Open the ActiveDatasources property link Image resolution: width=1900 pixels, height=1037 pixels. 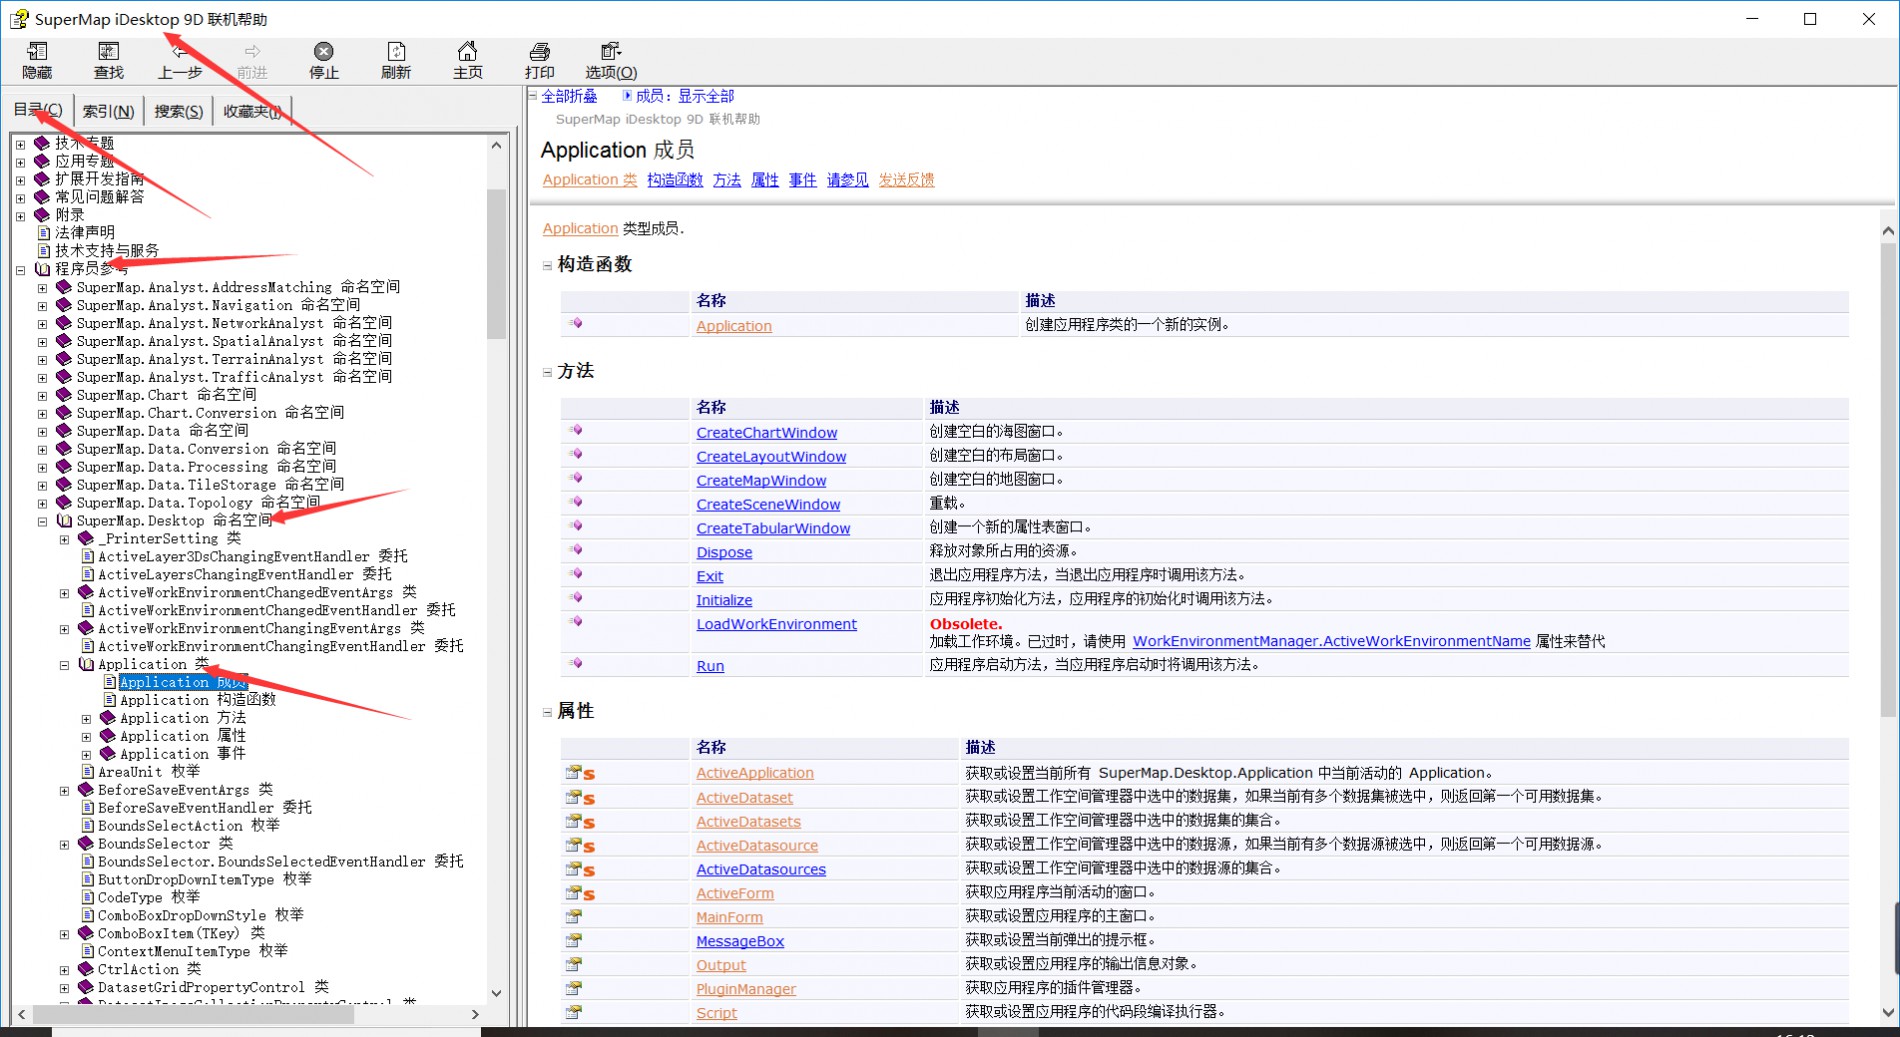tap(761, 869)
